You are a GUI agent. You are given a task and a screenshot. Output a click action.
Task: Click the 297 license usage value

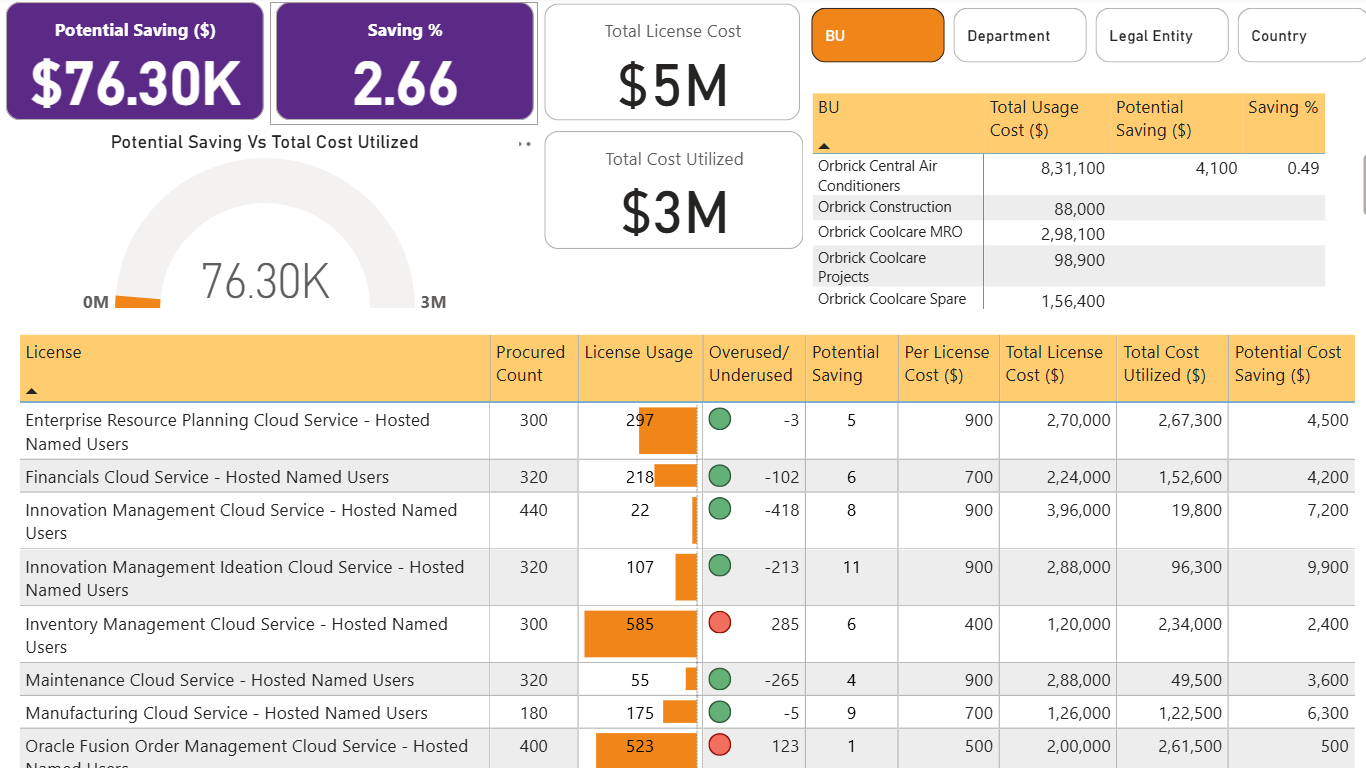(640, 420)
